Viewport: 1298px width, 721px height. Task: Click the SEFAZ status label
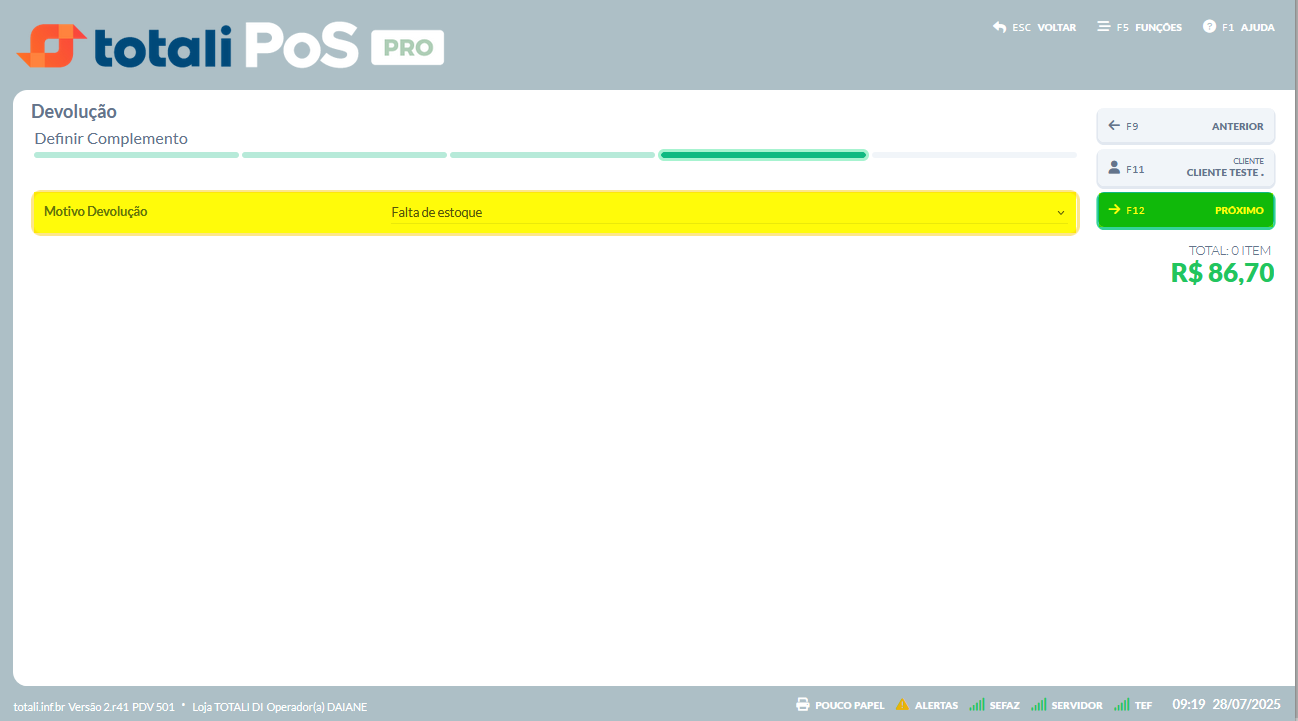tap(1004, 706)
